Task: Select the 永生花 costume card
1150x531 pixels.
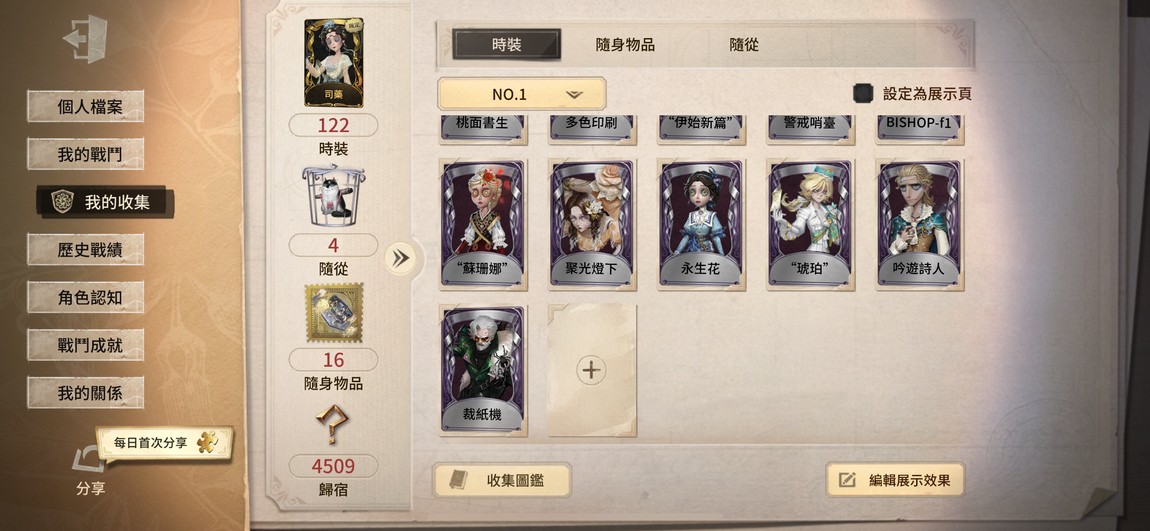Action: (x=701, y=224)
